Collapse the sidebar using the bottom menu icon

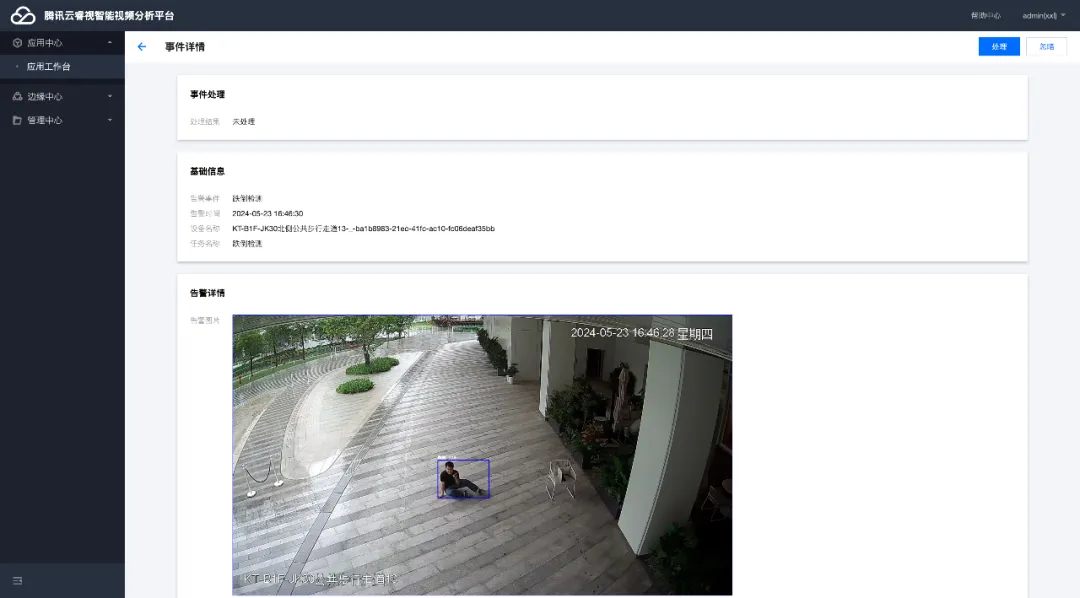coord(17,581)
